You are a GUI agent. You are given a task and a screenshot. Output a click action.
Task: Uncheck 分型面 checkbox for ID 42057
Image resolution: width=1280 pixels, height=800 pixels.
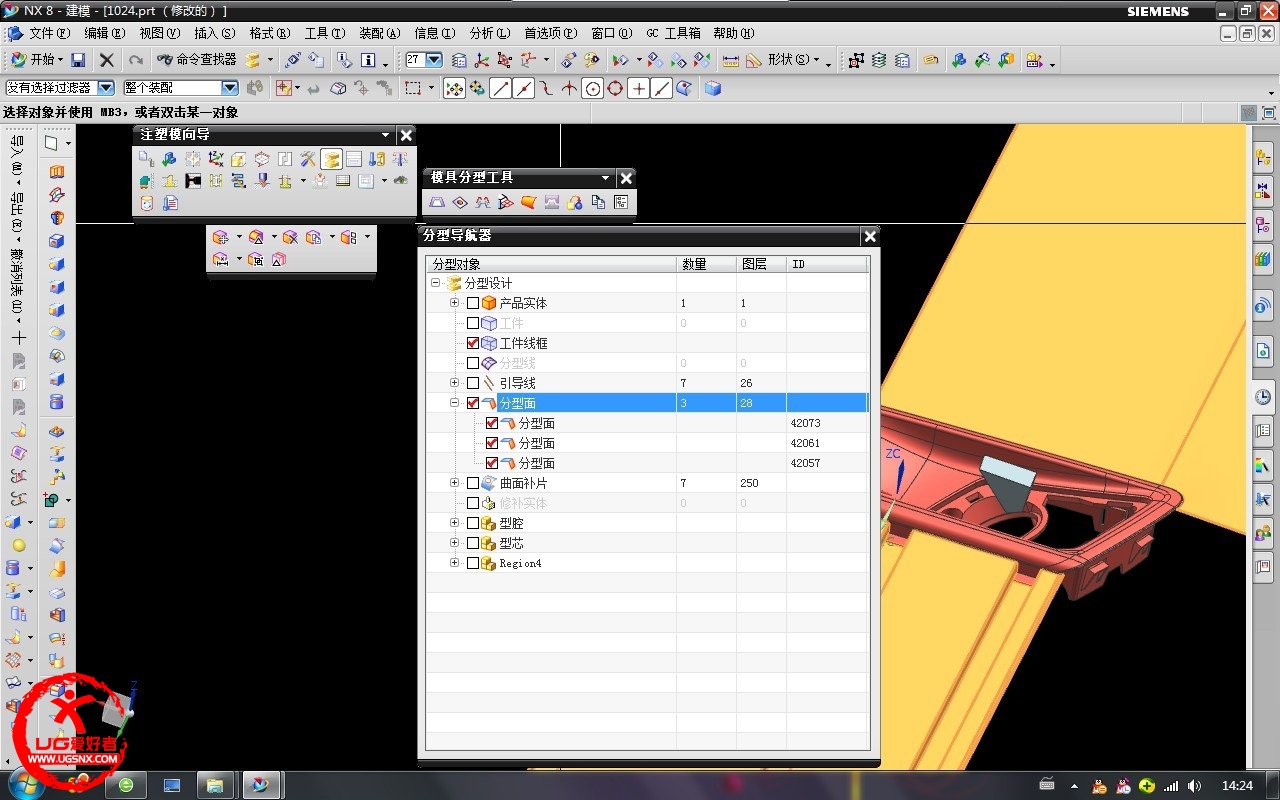click(x=492, y=463)
